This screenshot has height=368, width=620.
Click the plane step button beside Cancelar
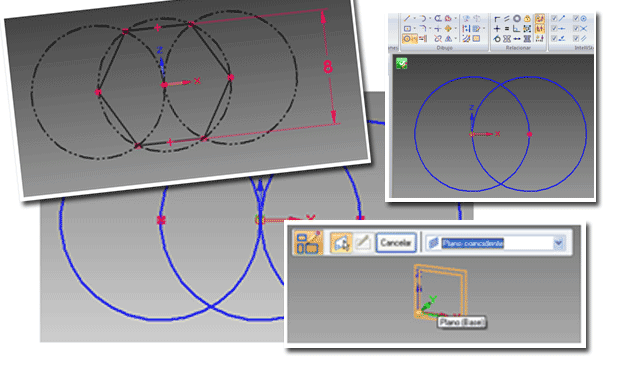point(341,243)
